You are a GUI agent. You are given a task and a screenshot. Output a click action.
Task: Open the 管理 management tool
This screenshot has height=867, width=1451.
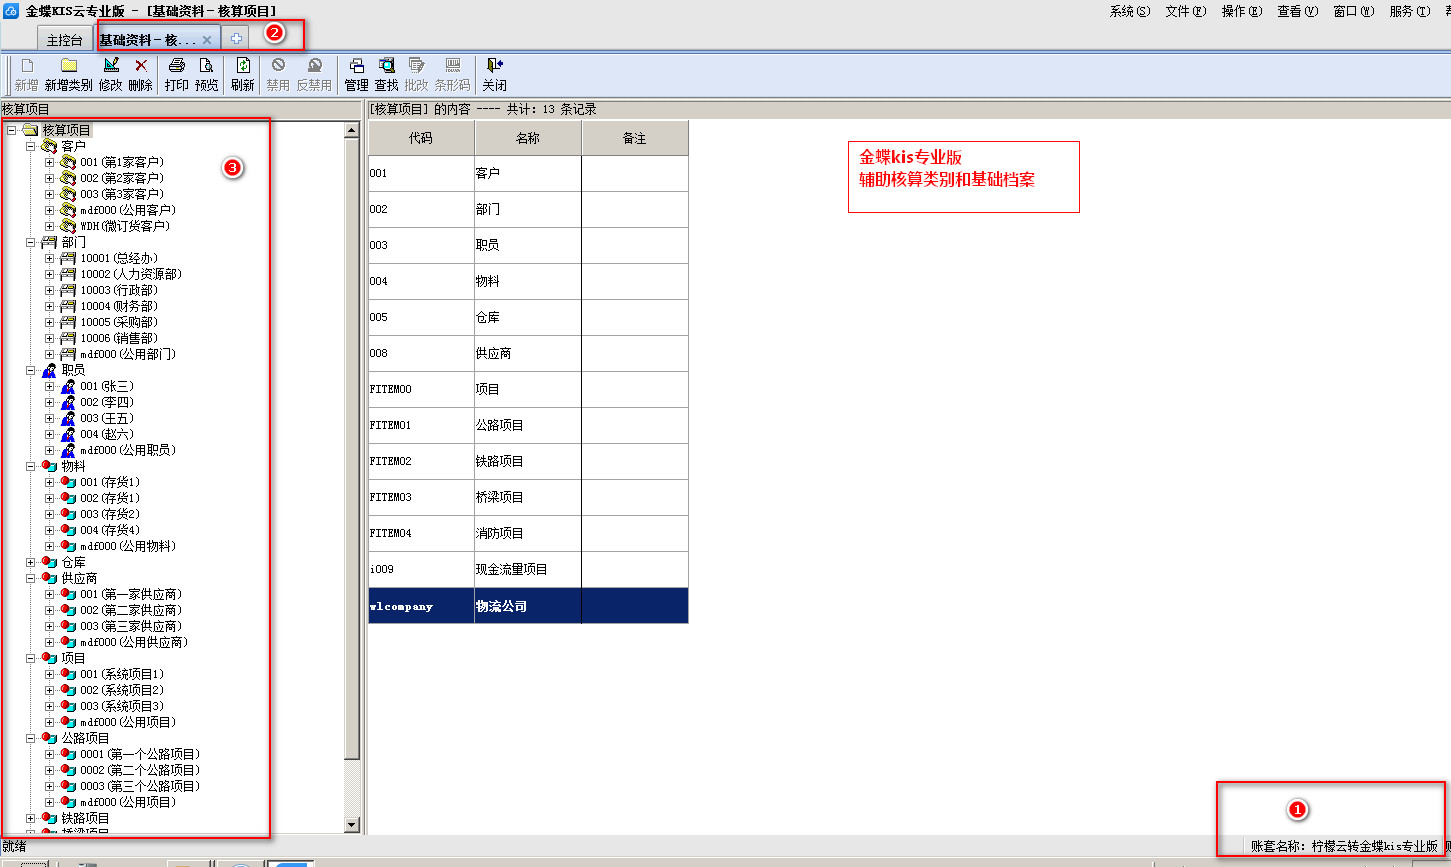pos(356,66)
